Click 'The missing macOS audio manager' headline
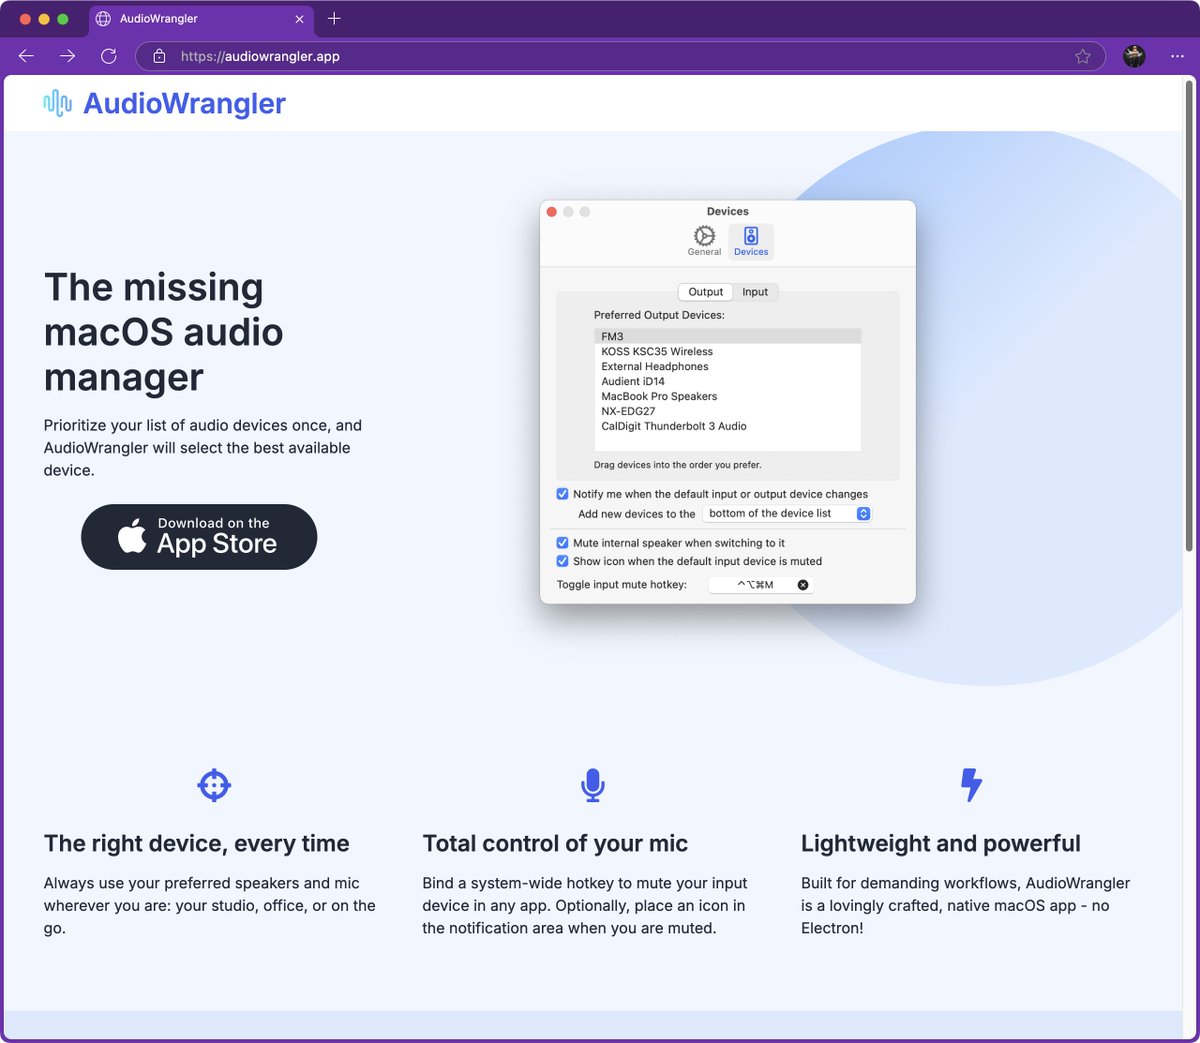Viewport: 1200px width, 1043px height. 164,332
